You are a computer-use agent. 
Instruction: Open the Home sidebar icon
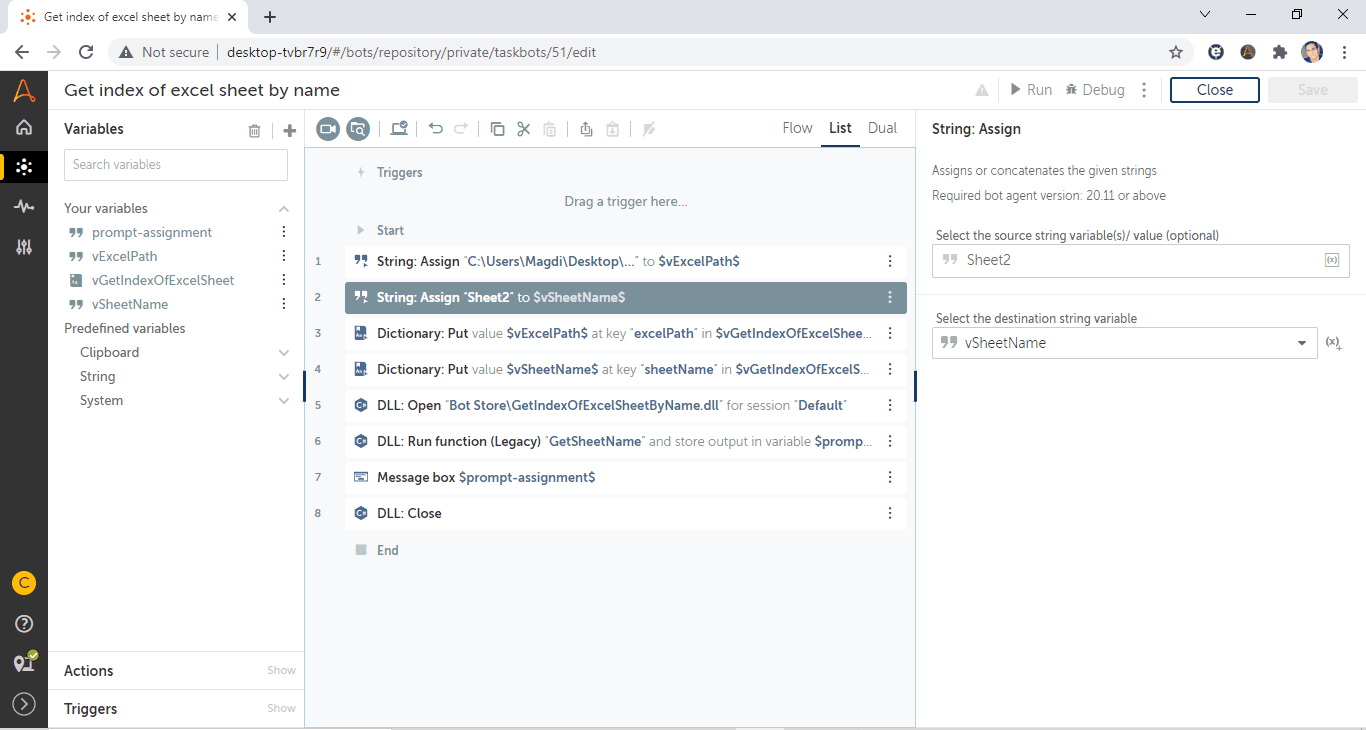coord(24,128)
